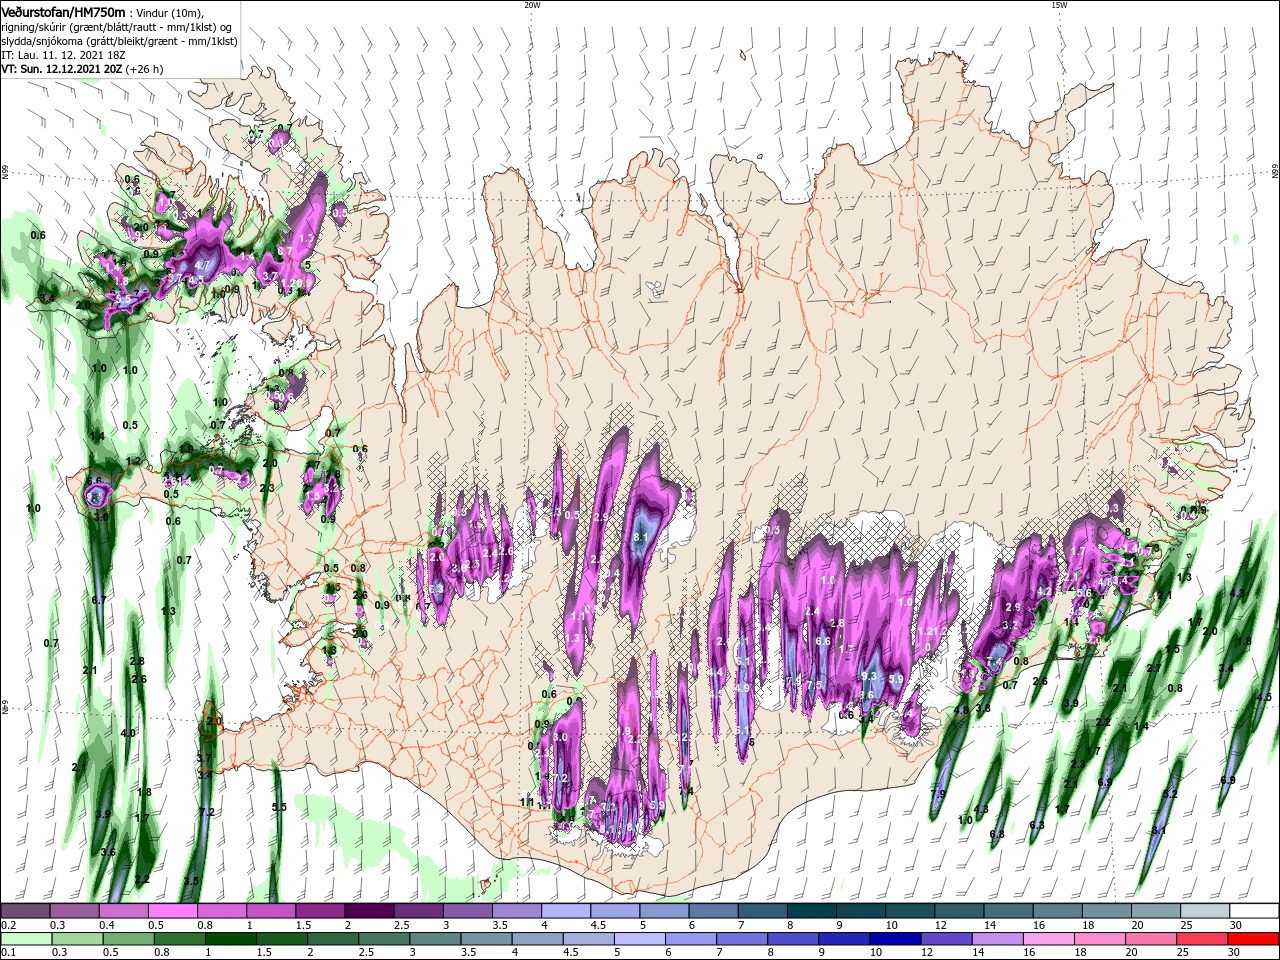Click the lower-scale swatch between 3 and 3.5
Screen dimensions: 1280x960
pyautogui.click(x=437, y=939)
